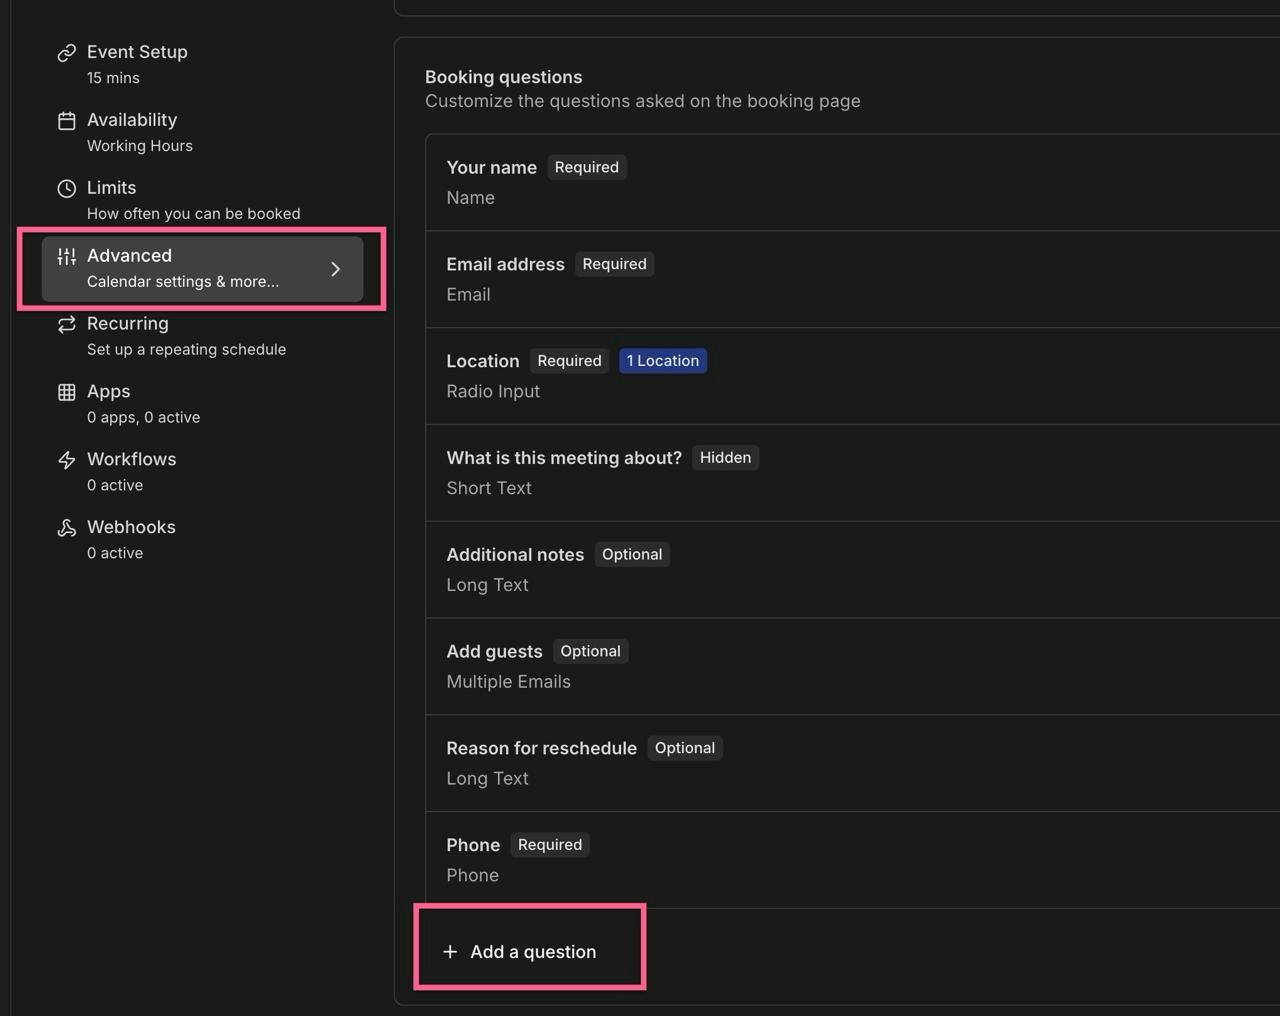1280x1016 pixels.
Task: Click the blue 1 Location badge
Action: tap(662, 360)
